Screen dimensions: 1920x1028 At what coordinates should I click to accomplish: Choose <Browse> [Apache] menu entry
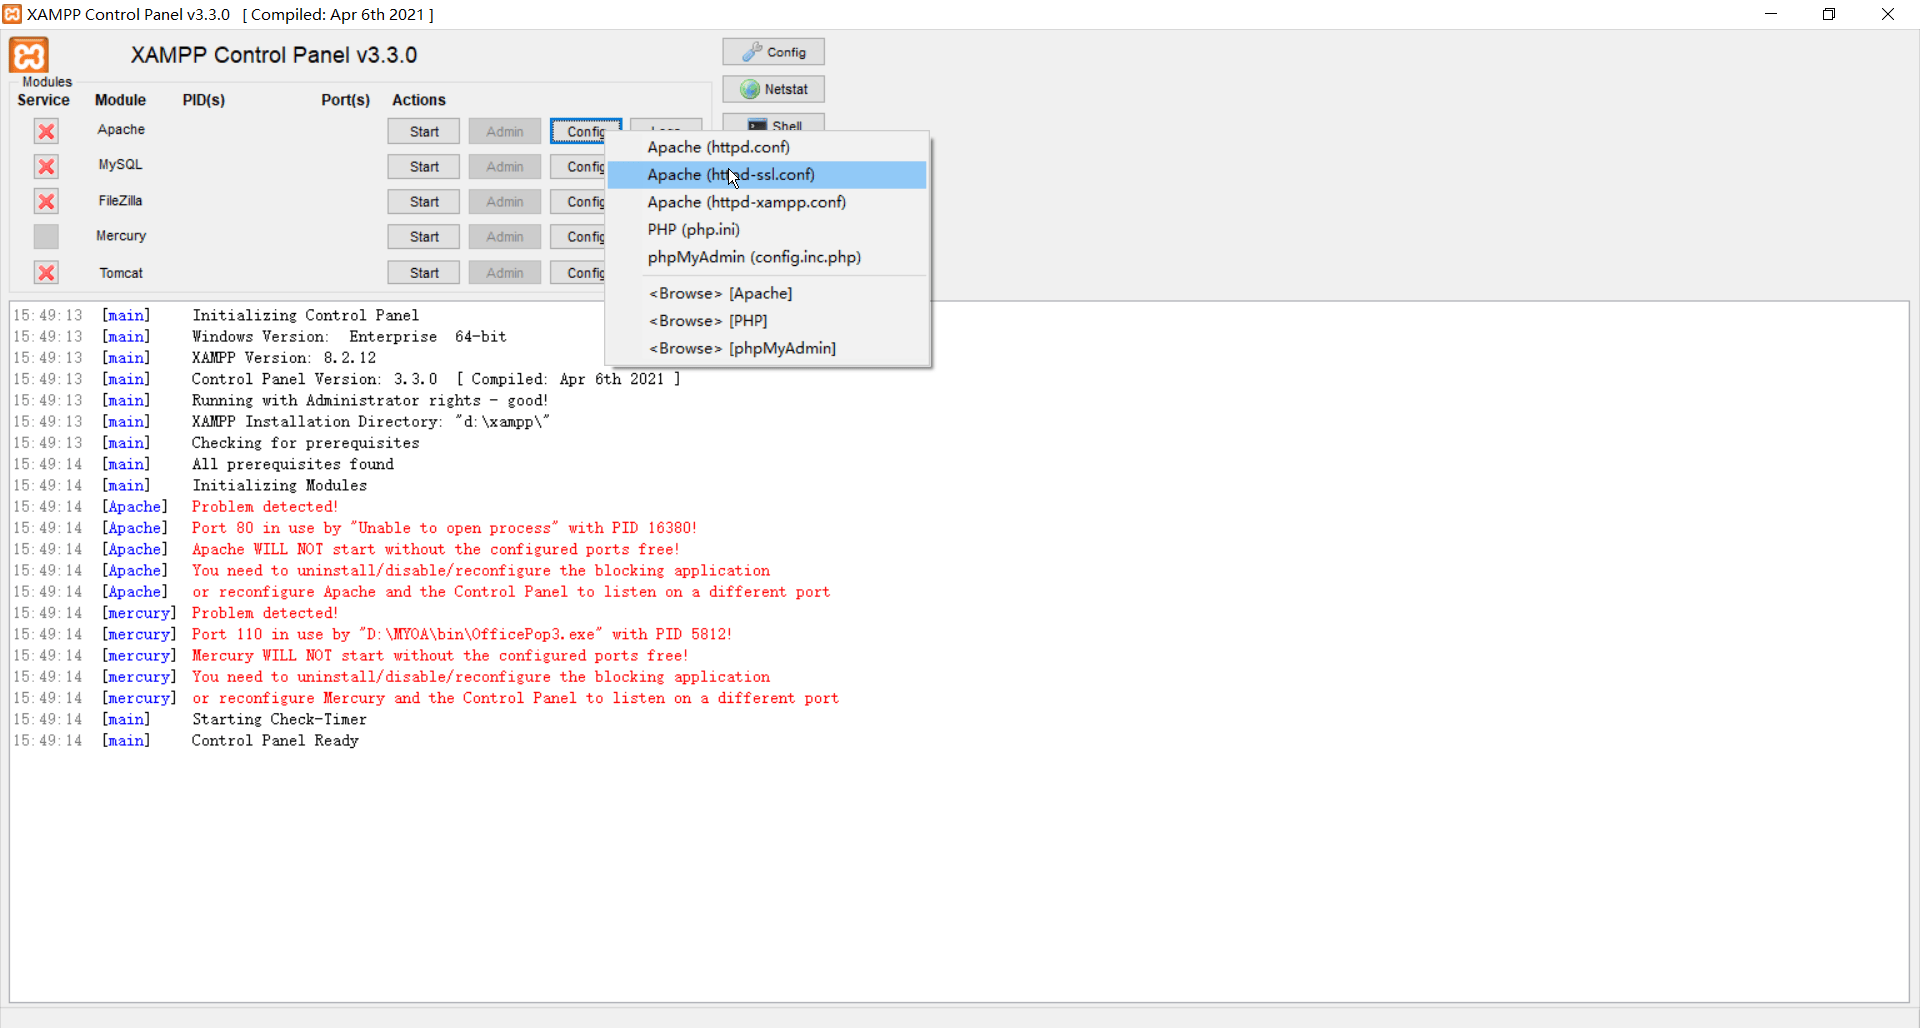point(767,293)
